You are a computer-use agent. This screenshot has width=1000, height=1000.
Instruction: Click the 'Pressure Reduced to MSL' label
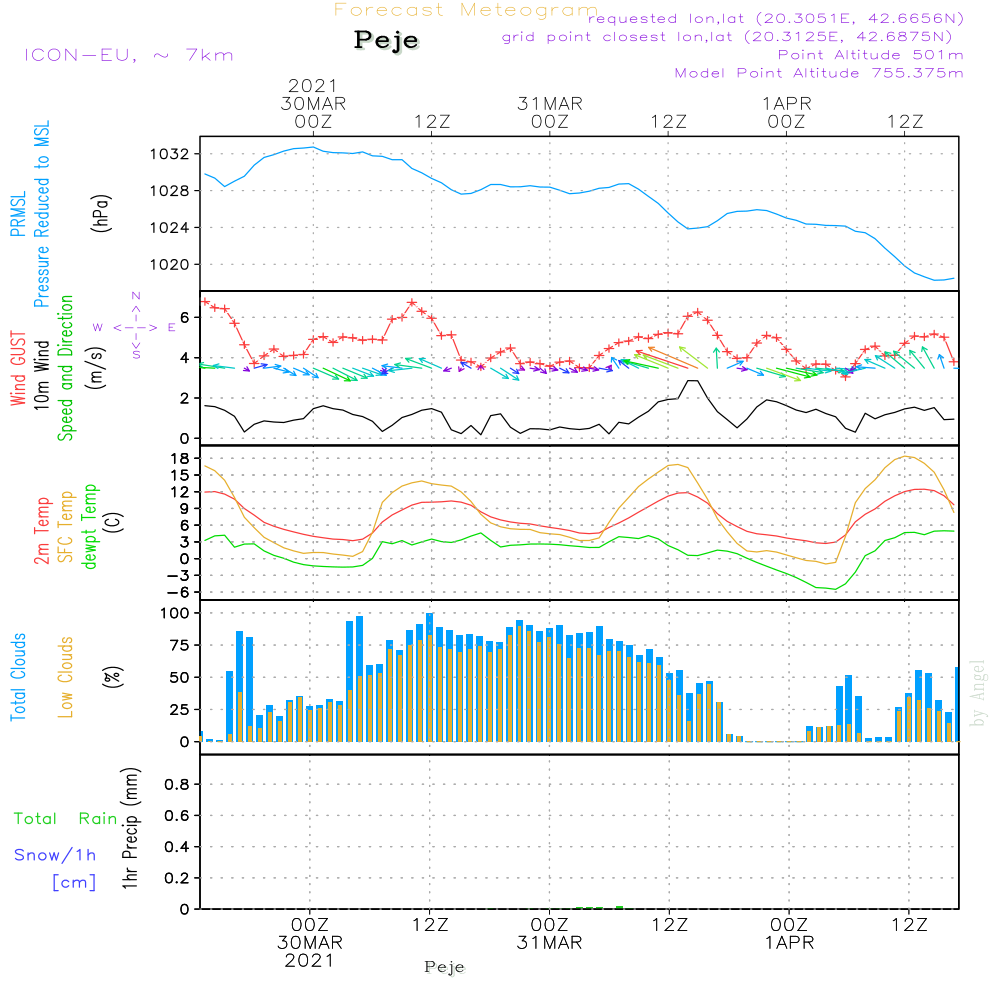pyautogui.click(x=41, y=214)
